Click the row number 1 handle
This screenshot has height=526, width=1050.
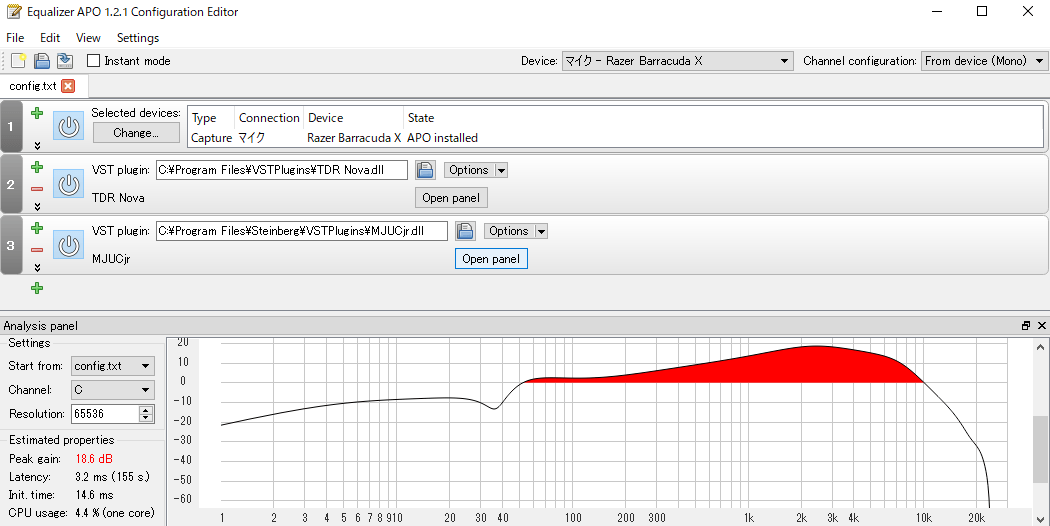tap(11, 126)
